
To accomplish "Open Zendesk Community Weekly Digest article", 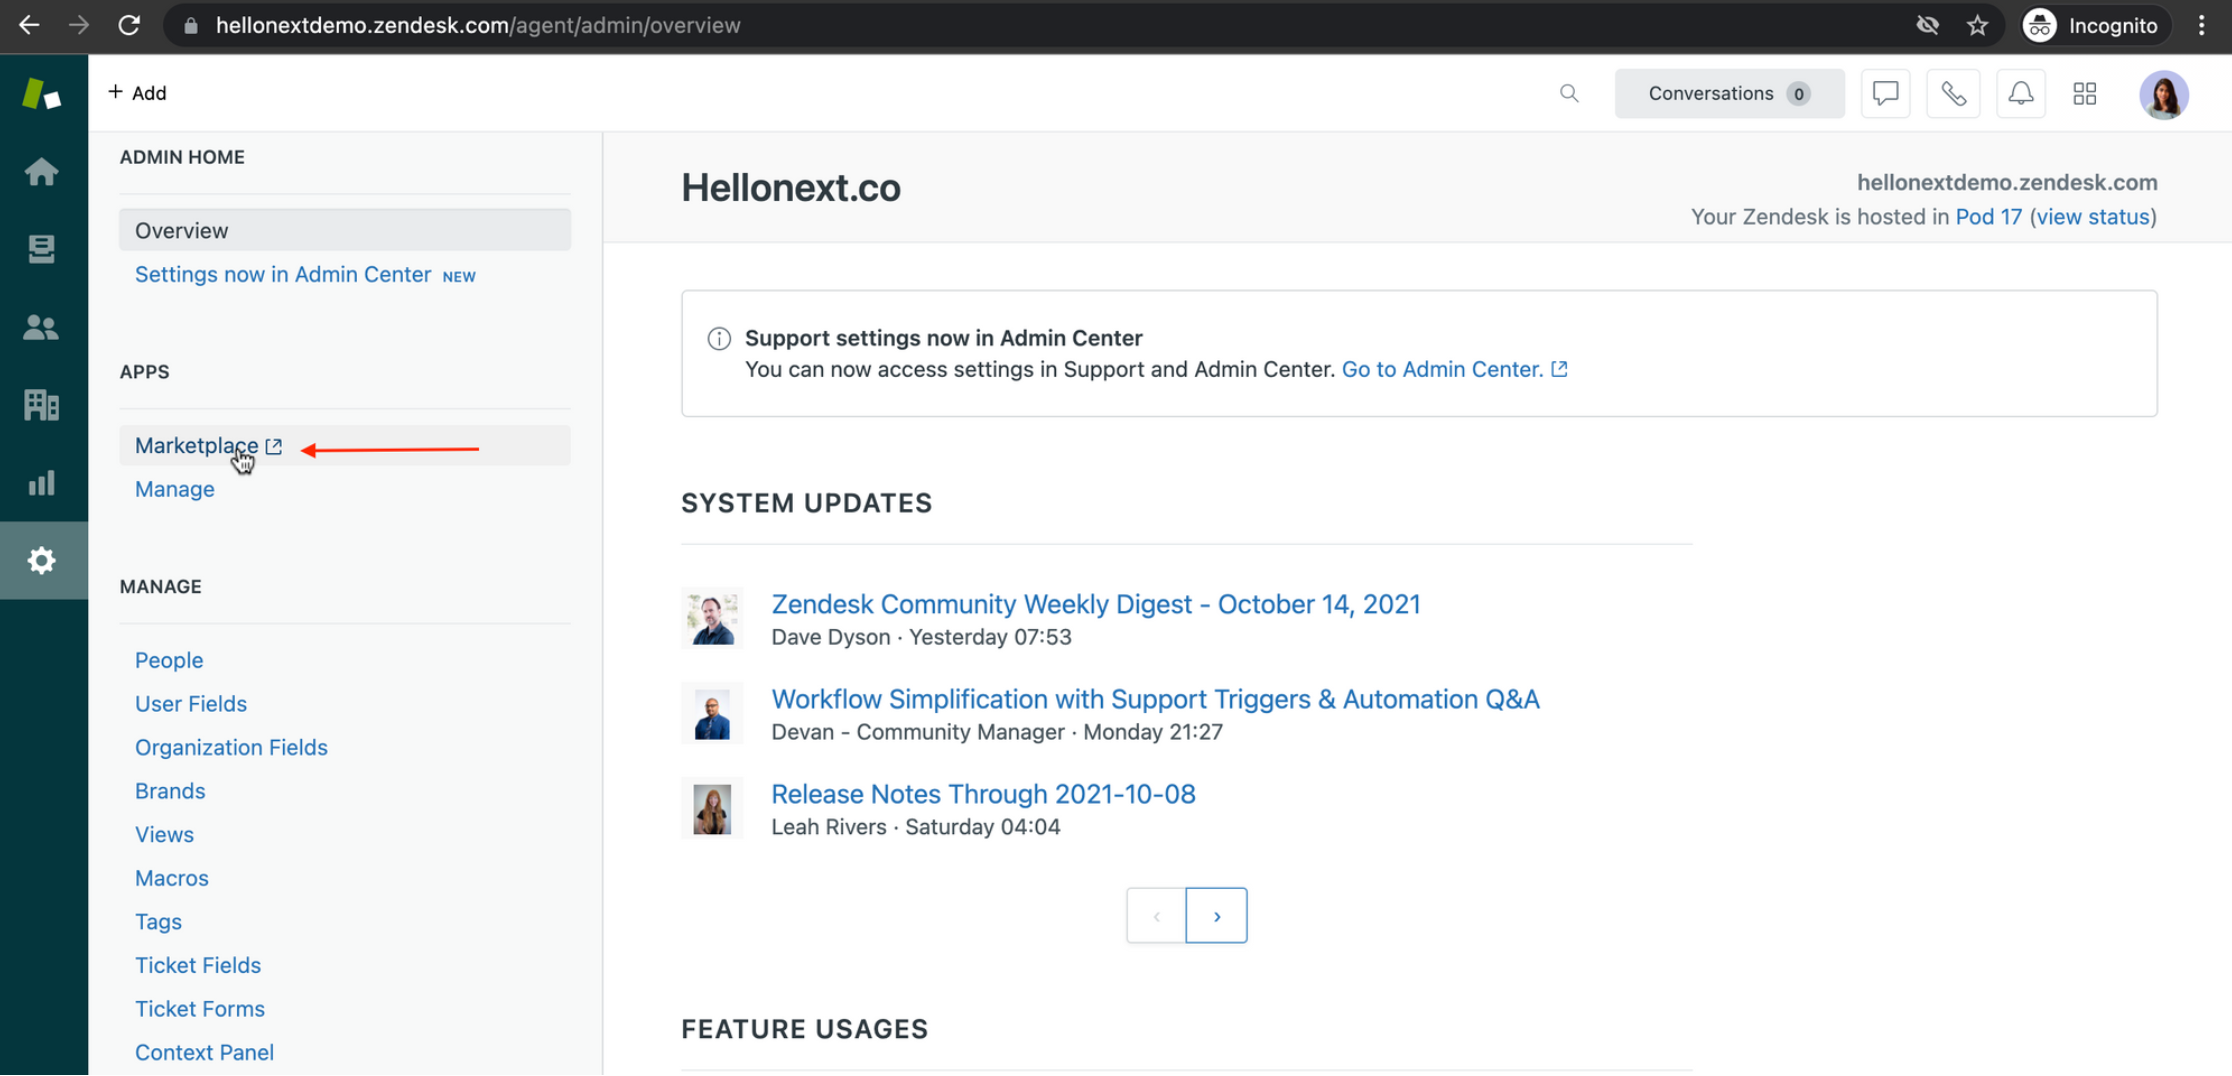I will pos(1095,604).
